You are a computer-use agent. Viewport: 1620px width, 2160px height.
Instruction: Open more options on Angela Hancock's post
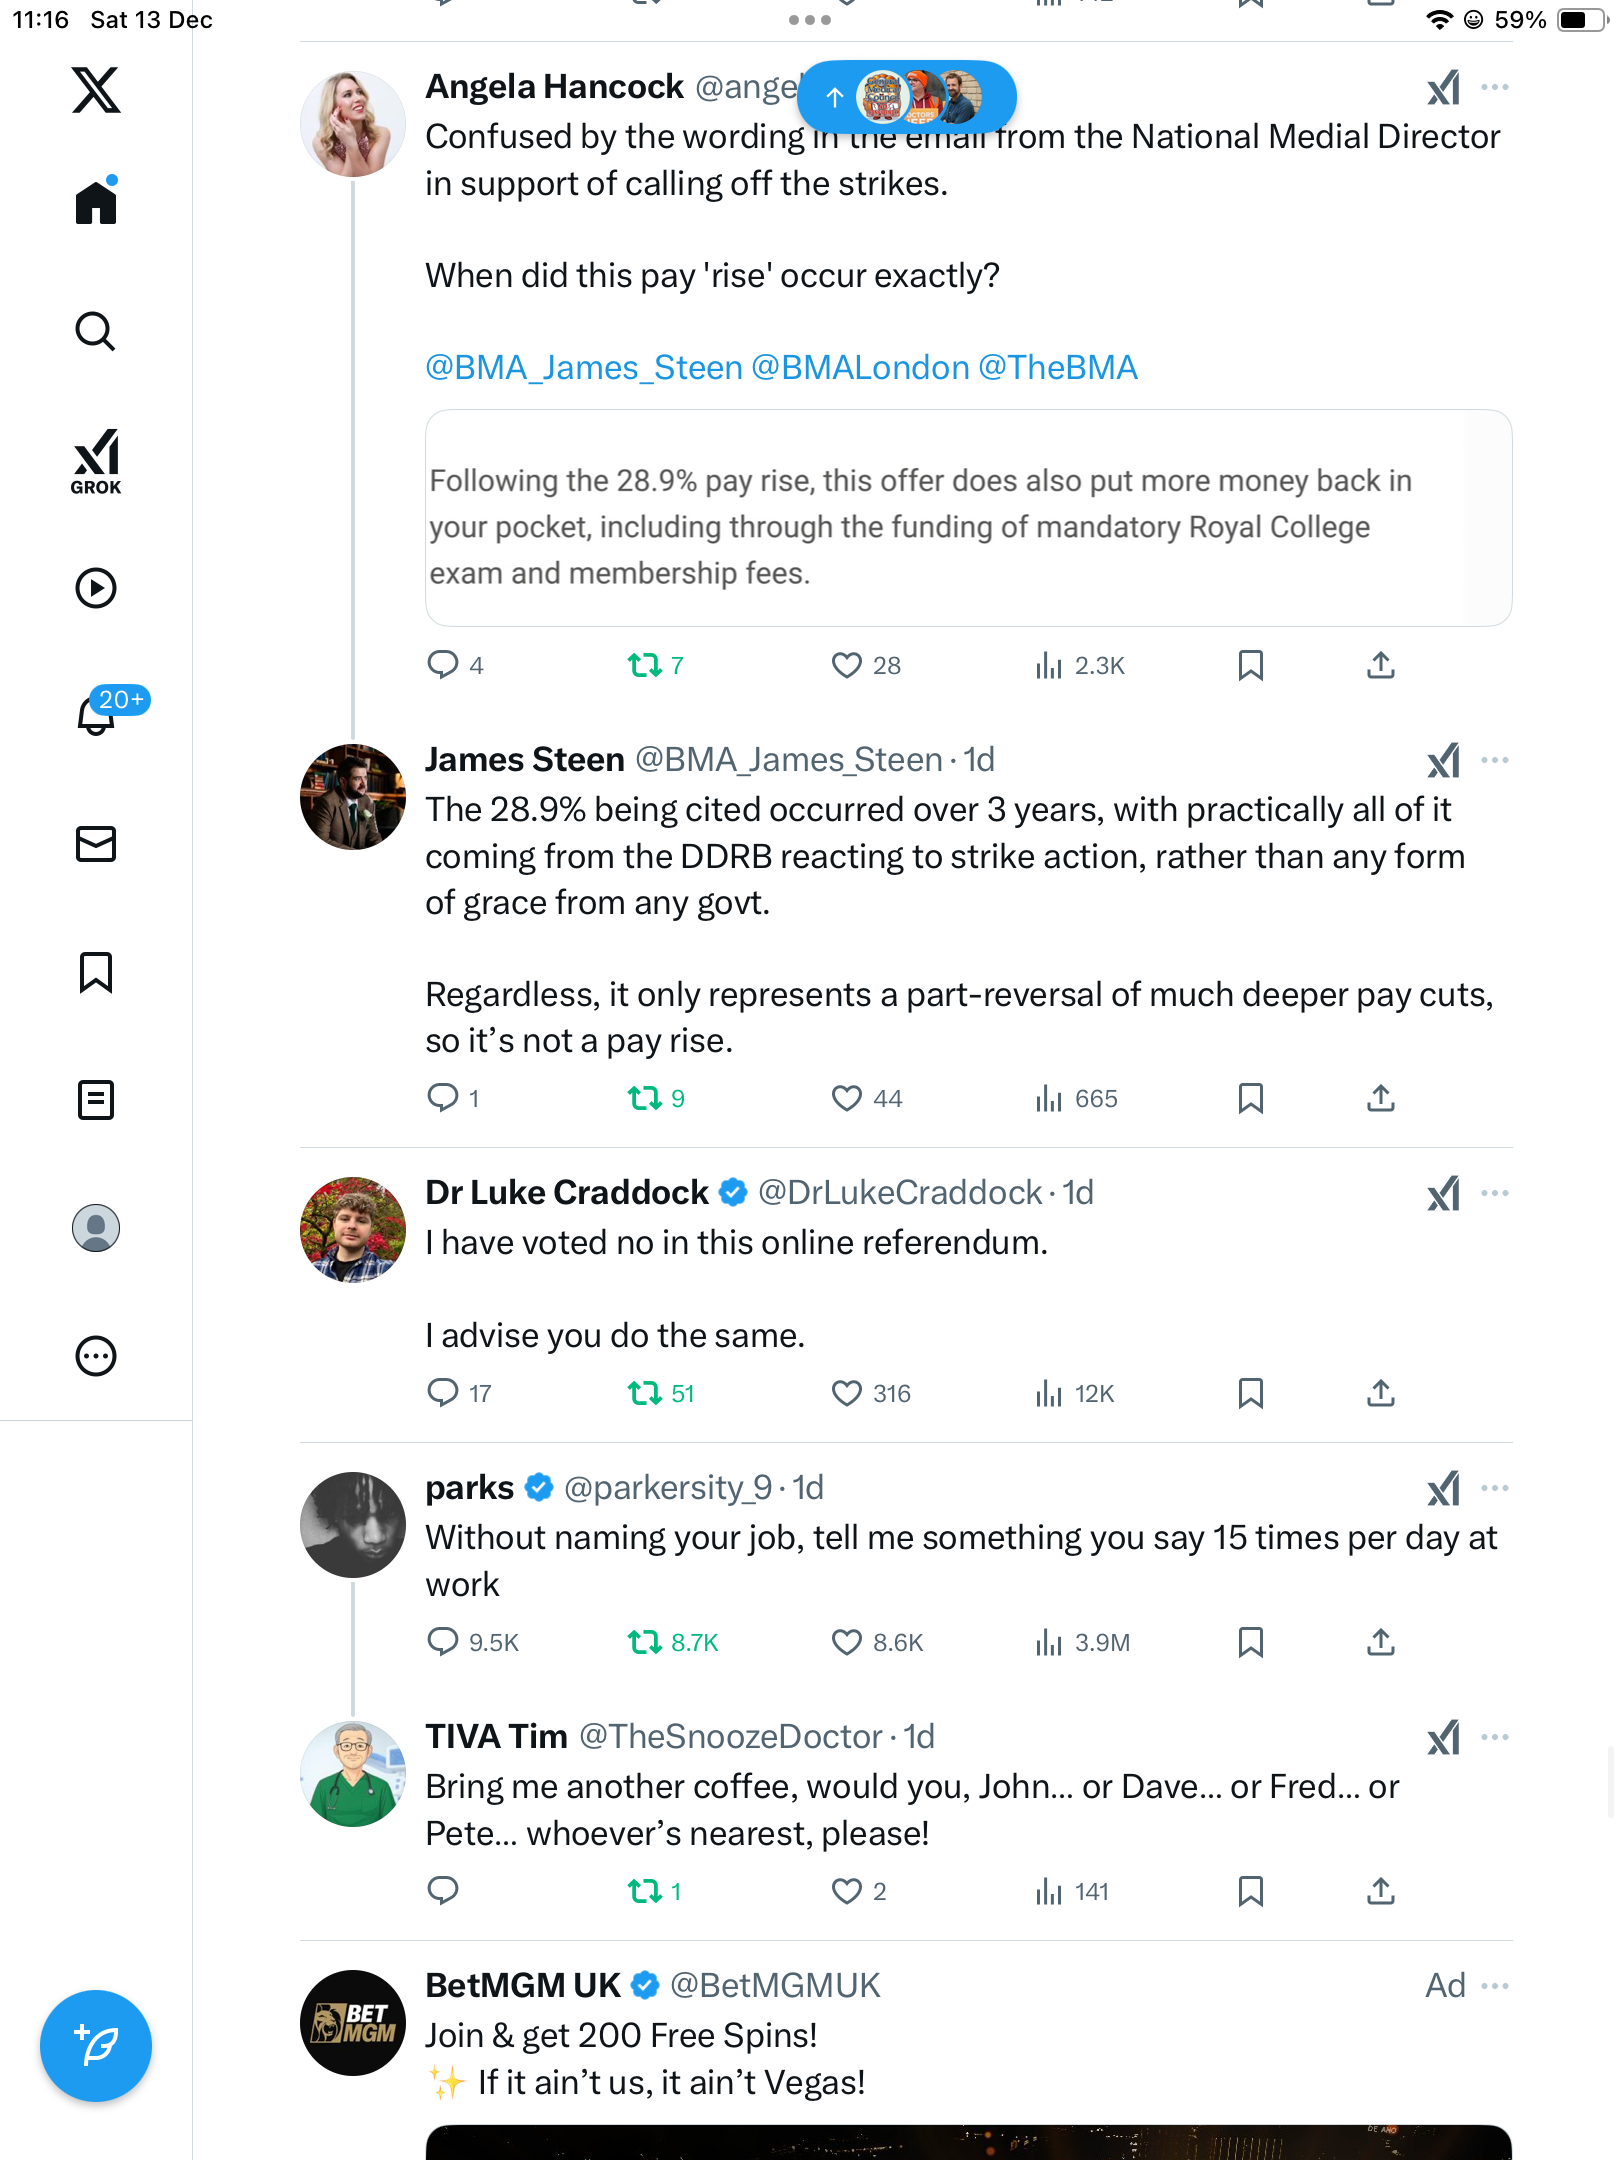click(1495, 88)
